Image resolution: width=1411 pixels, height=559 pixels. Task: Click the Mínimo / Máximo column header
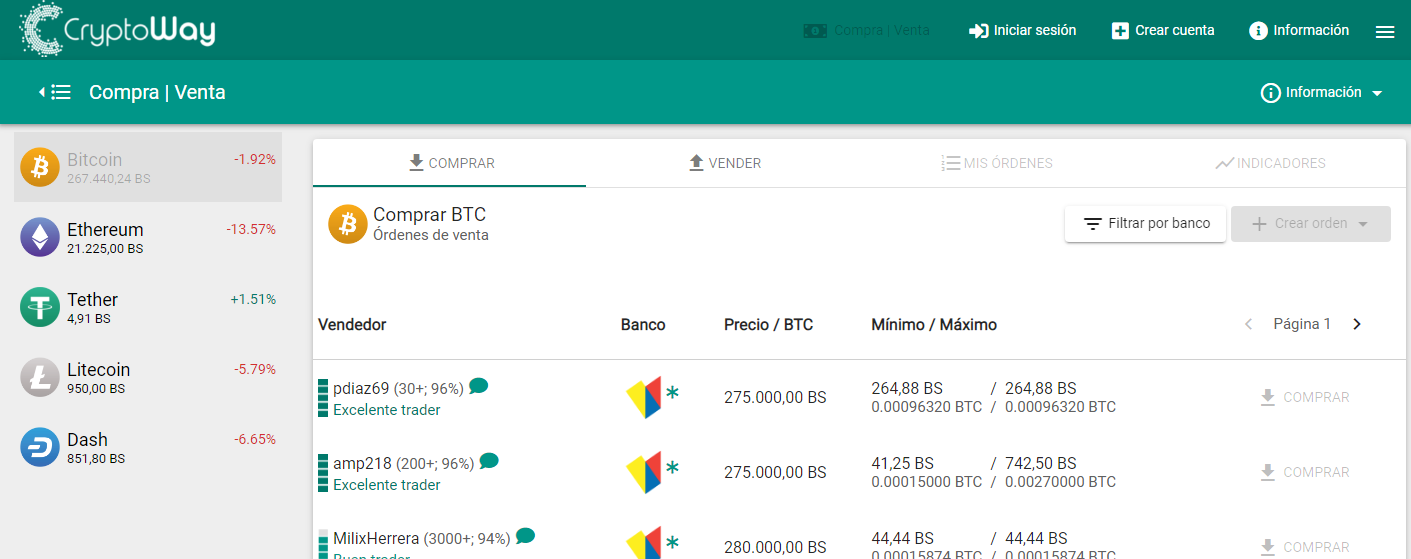[934, 325]
